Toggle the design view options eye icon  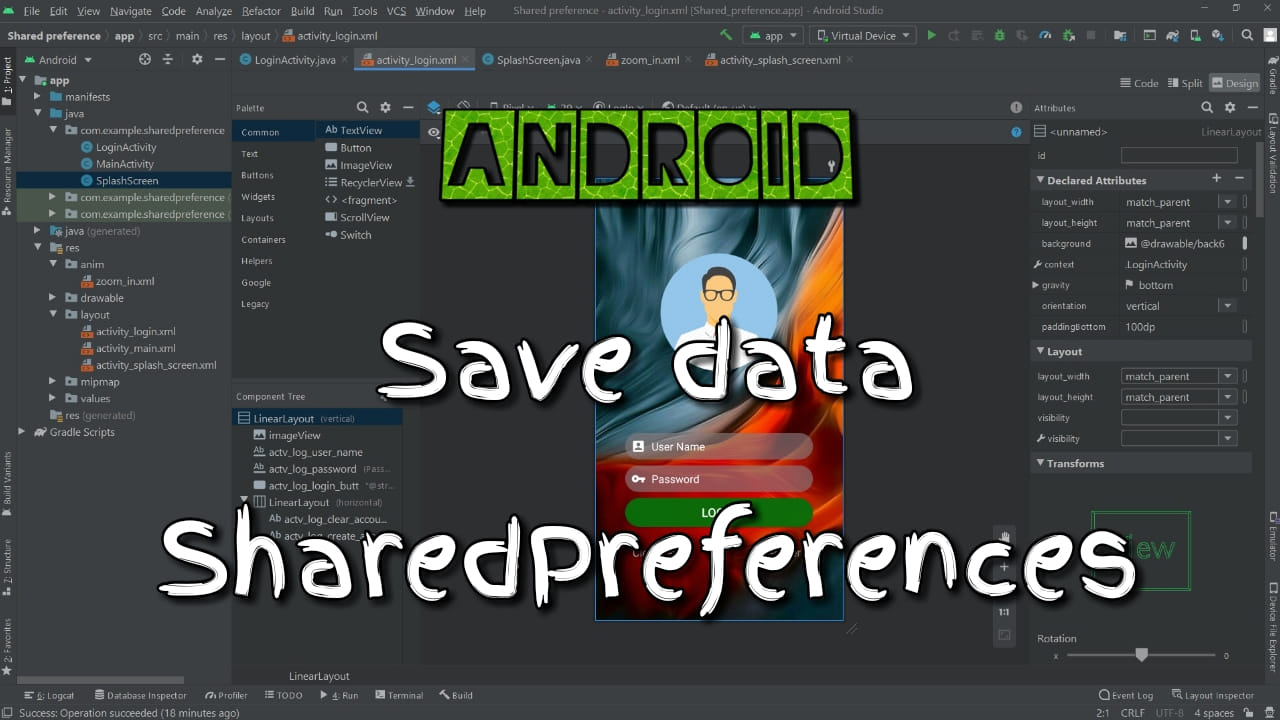click(x=434, y=132)
